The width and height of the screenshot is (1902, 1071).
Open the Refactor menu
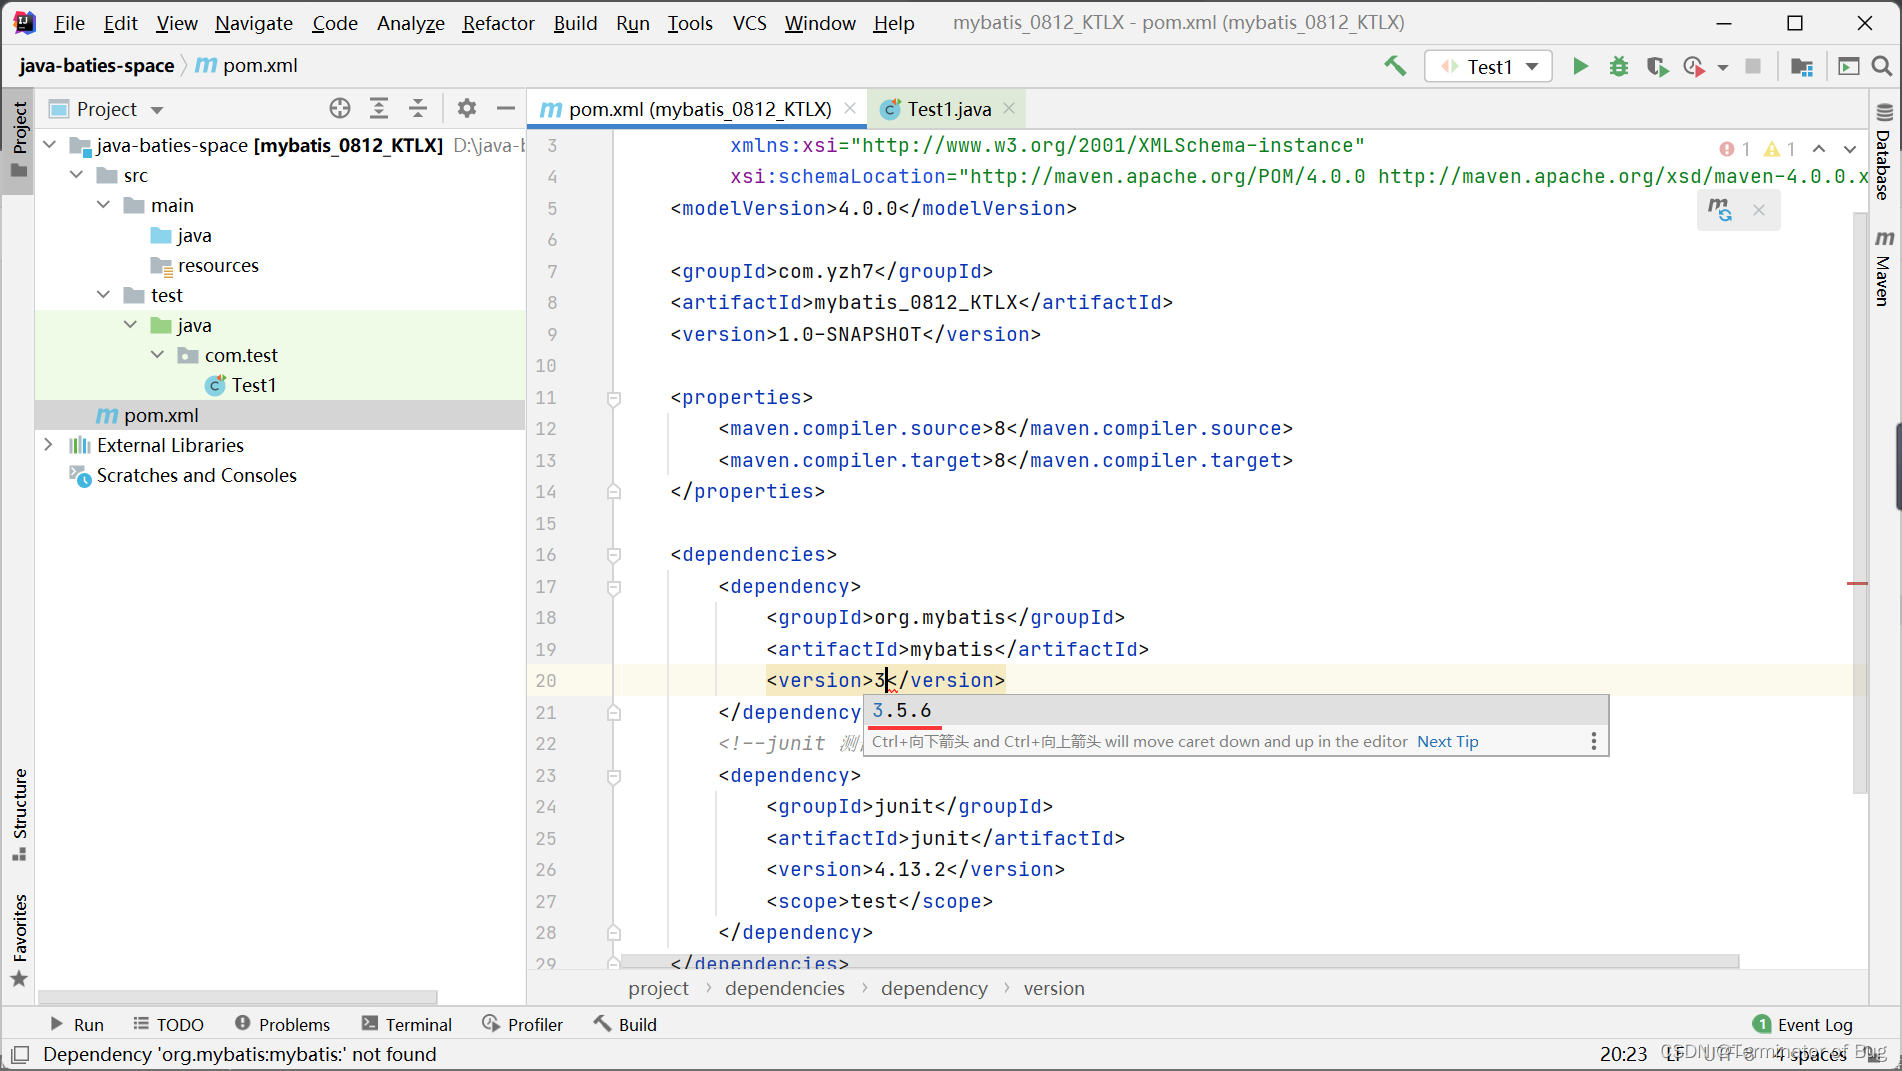[x=498, y=22]
